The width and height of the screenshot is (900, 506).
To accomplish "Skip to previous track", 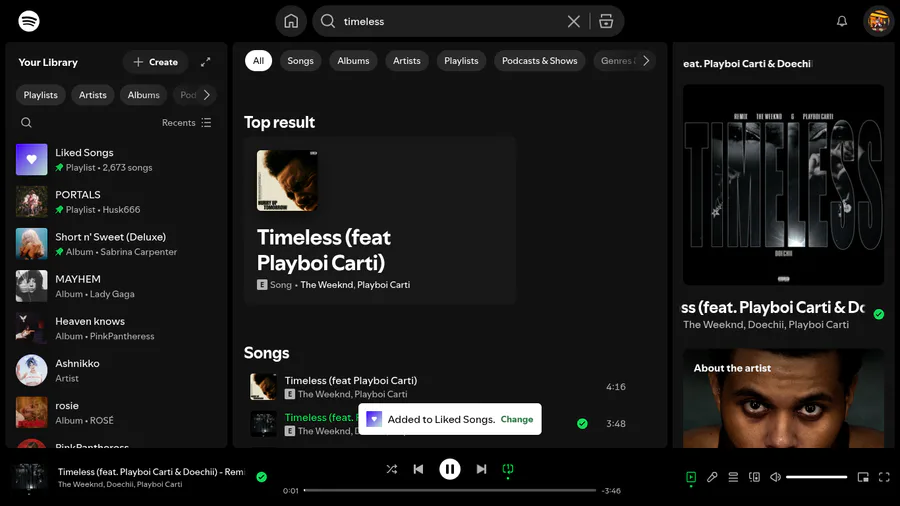I will click(418, 469).
